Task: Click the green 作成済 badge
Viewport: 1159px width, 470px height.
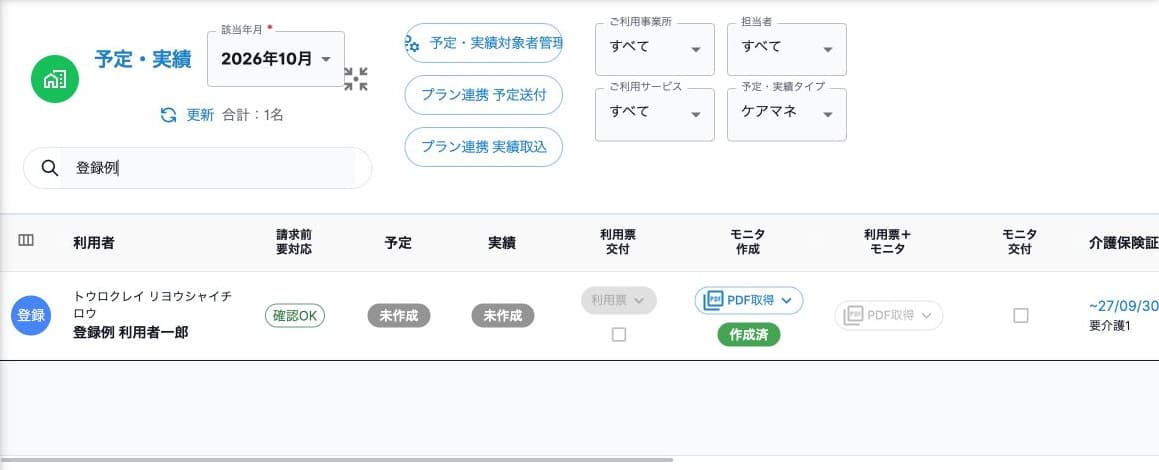Action: pos(749,334)
